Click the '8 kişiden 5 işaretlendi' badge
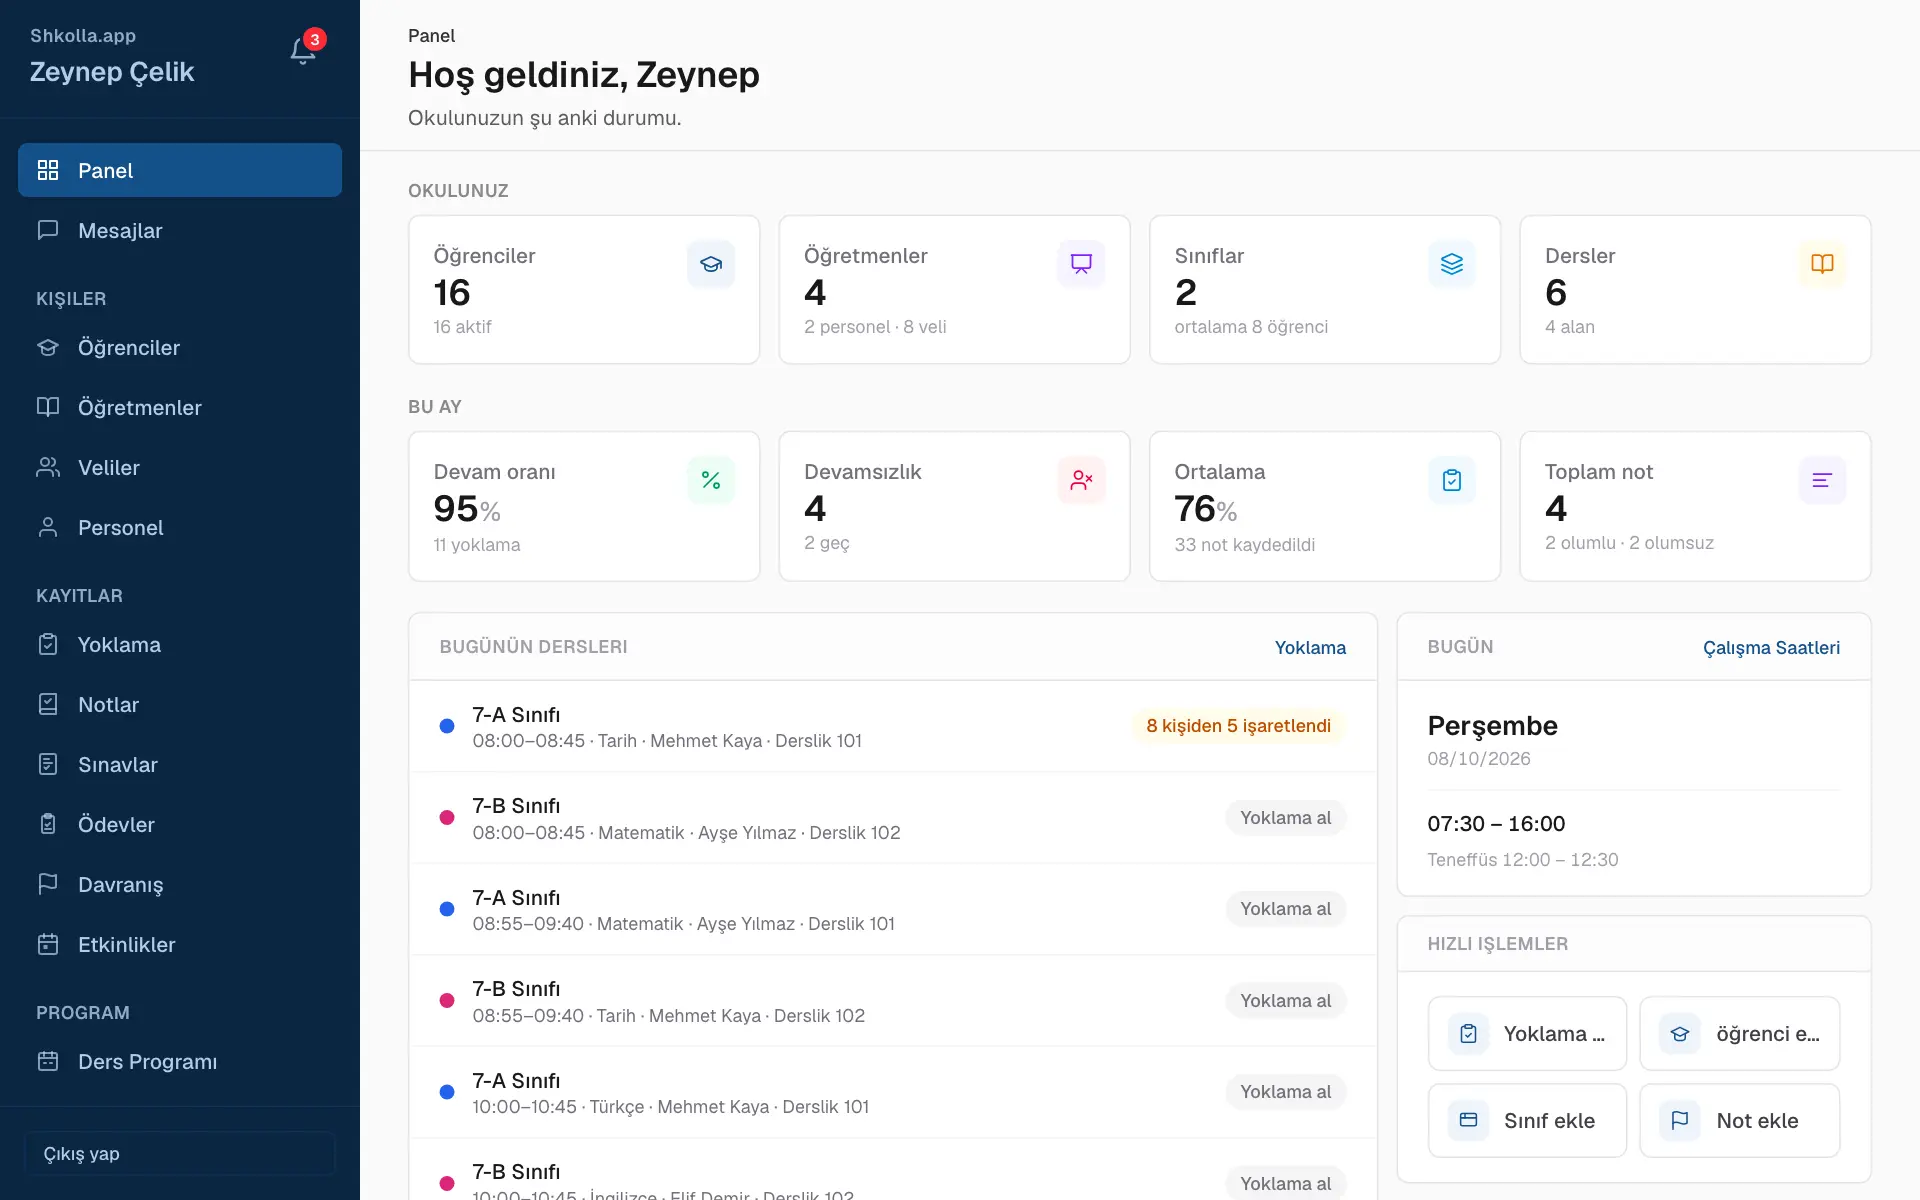This screenshot has height=1200, width=1920. point(1238,726)
